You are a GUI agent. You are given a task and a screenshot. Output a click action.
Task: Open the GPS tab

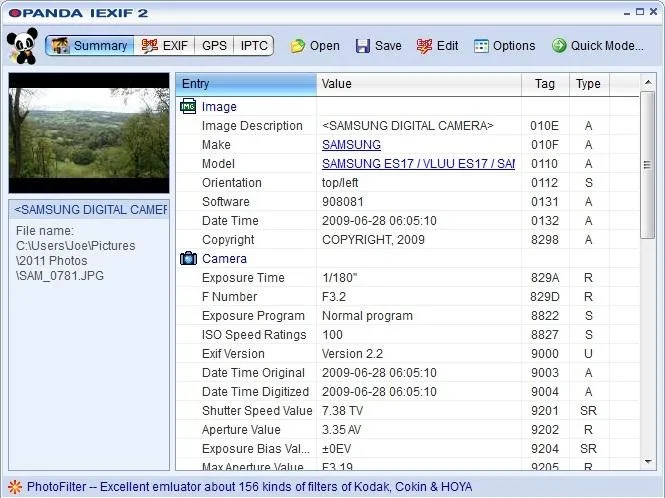[x=214, y=45]
